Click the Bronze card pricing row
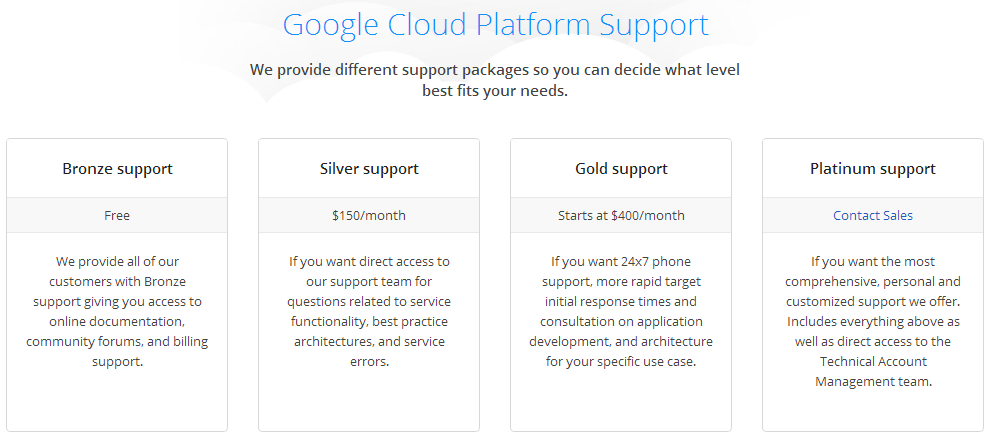This screenshot has width=990, height=435. 117,215
